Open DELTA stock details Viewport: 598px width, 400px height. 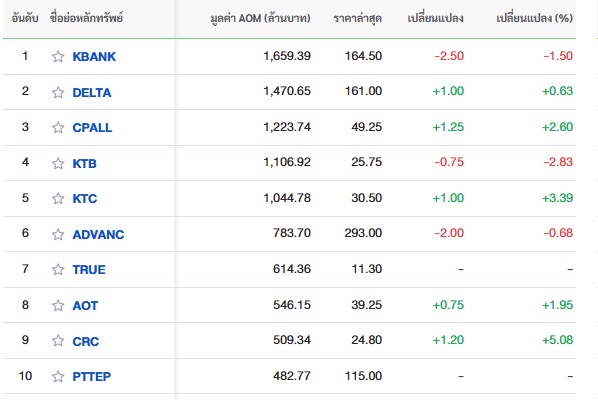pyautogui.click(x=92, y=92)
